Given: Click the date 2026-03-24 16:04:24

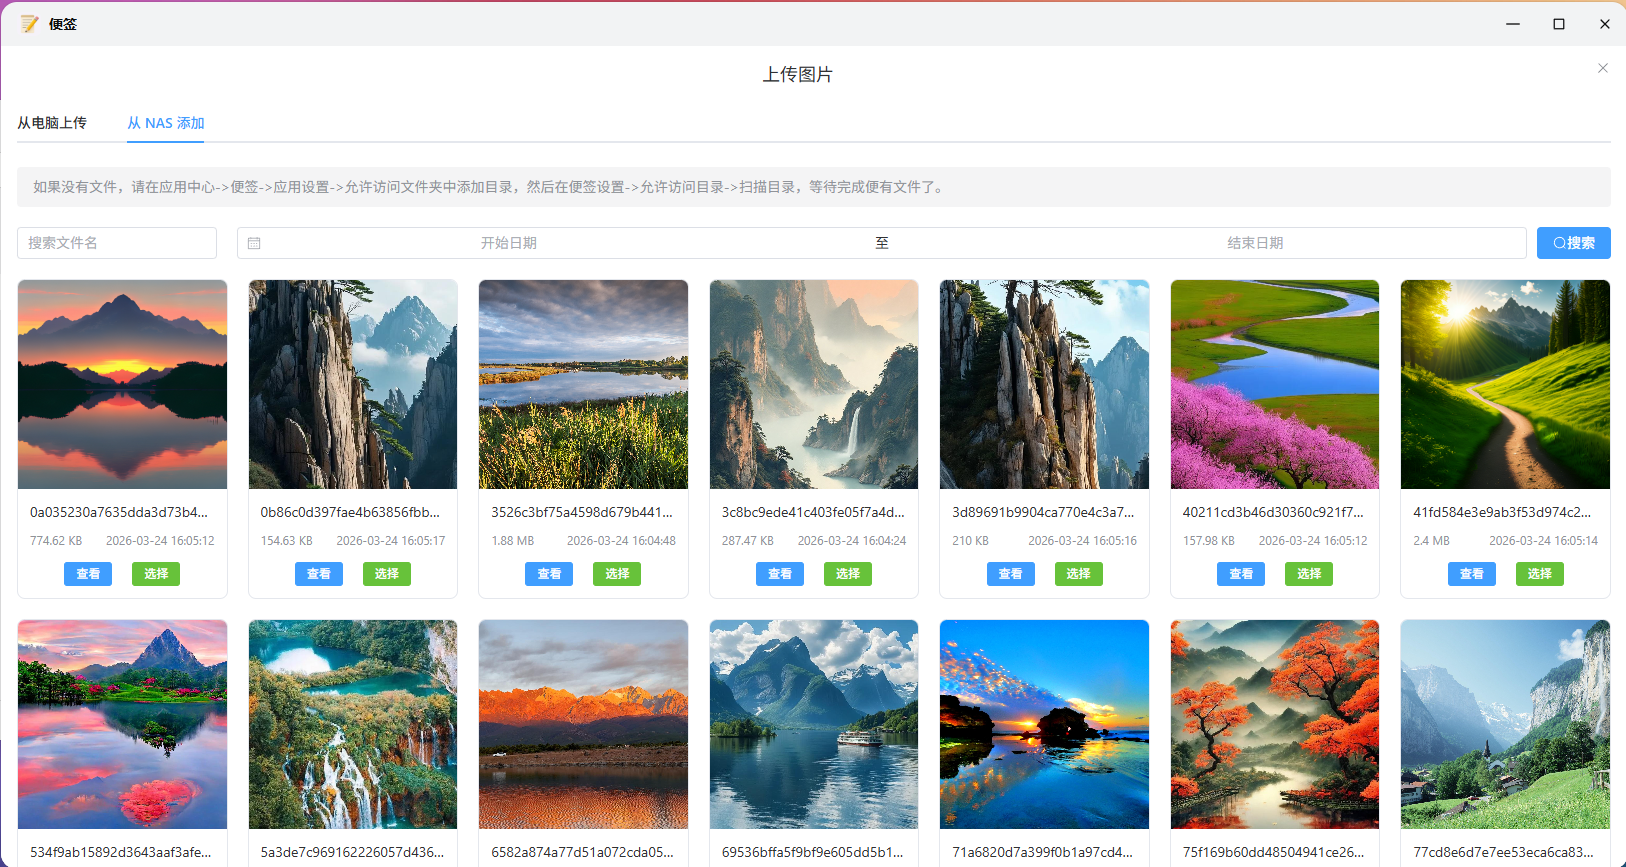Looking at the screenshot, I should click(852, 541).
